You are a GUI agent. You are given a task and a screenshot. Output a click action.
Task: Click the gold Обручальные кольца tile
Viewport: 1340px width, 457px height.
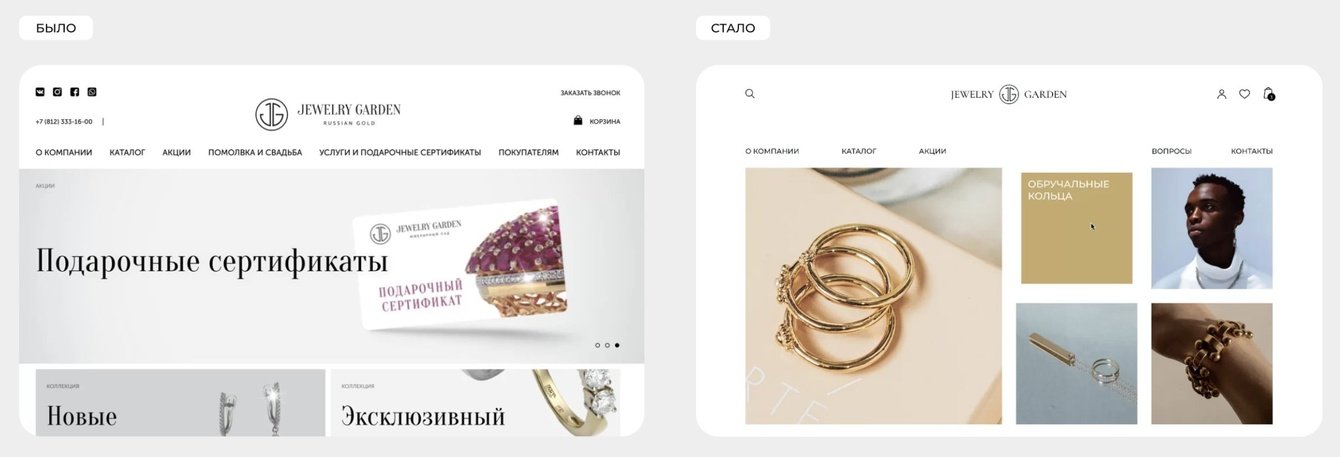pos(1076,228)
